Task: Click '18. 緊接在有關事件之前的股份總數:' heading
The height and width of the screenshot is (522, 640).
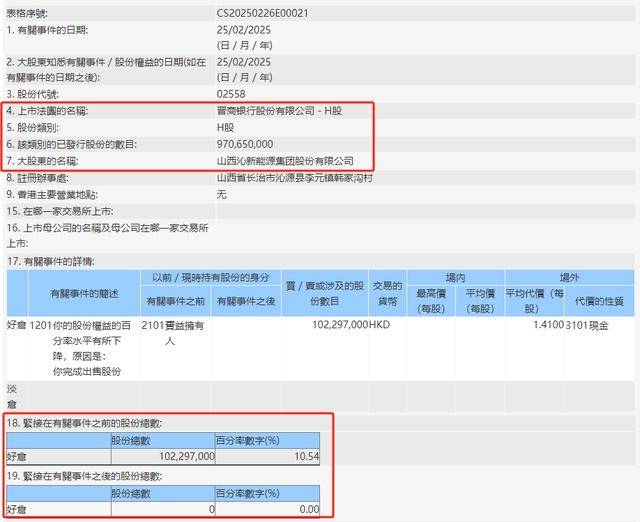Action: [84, 423]
